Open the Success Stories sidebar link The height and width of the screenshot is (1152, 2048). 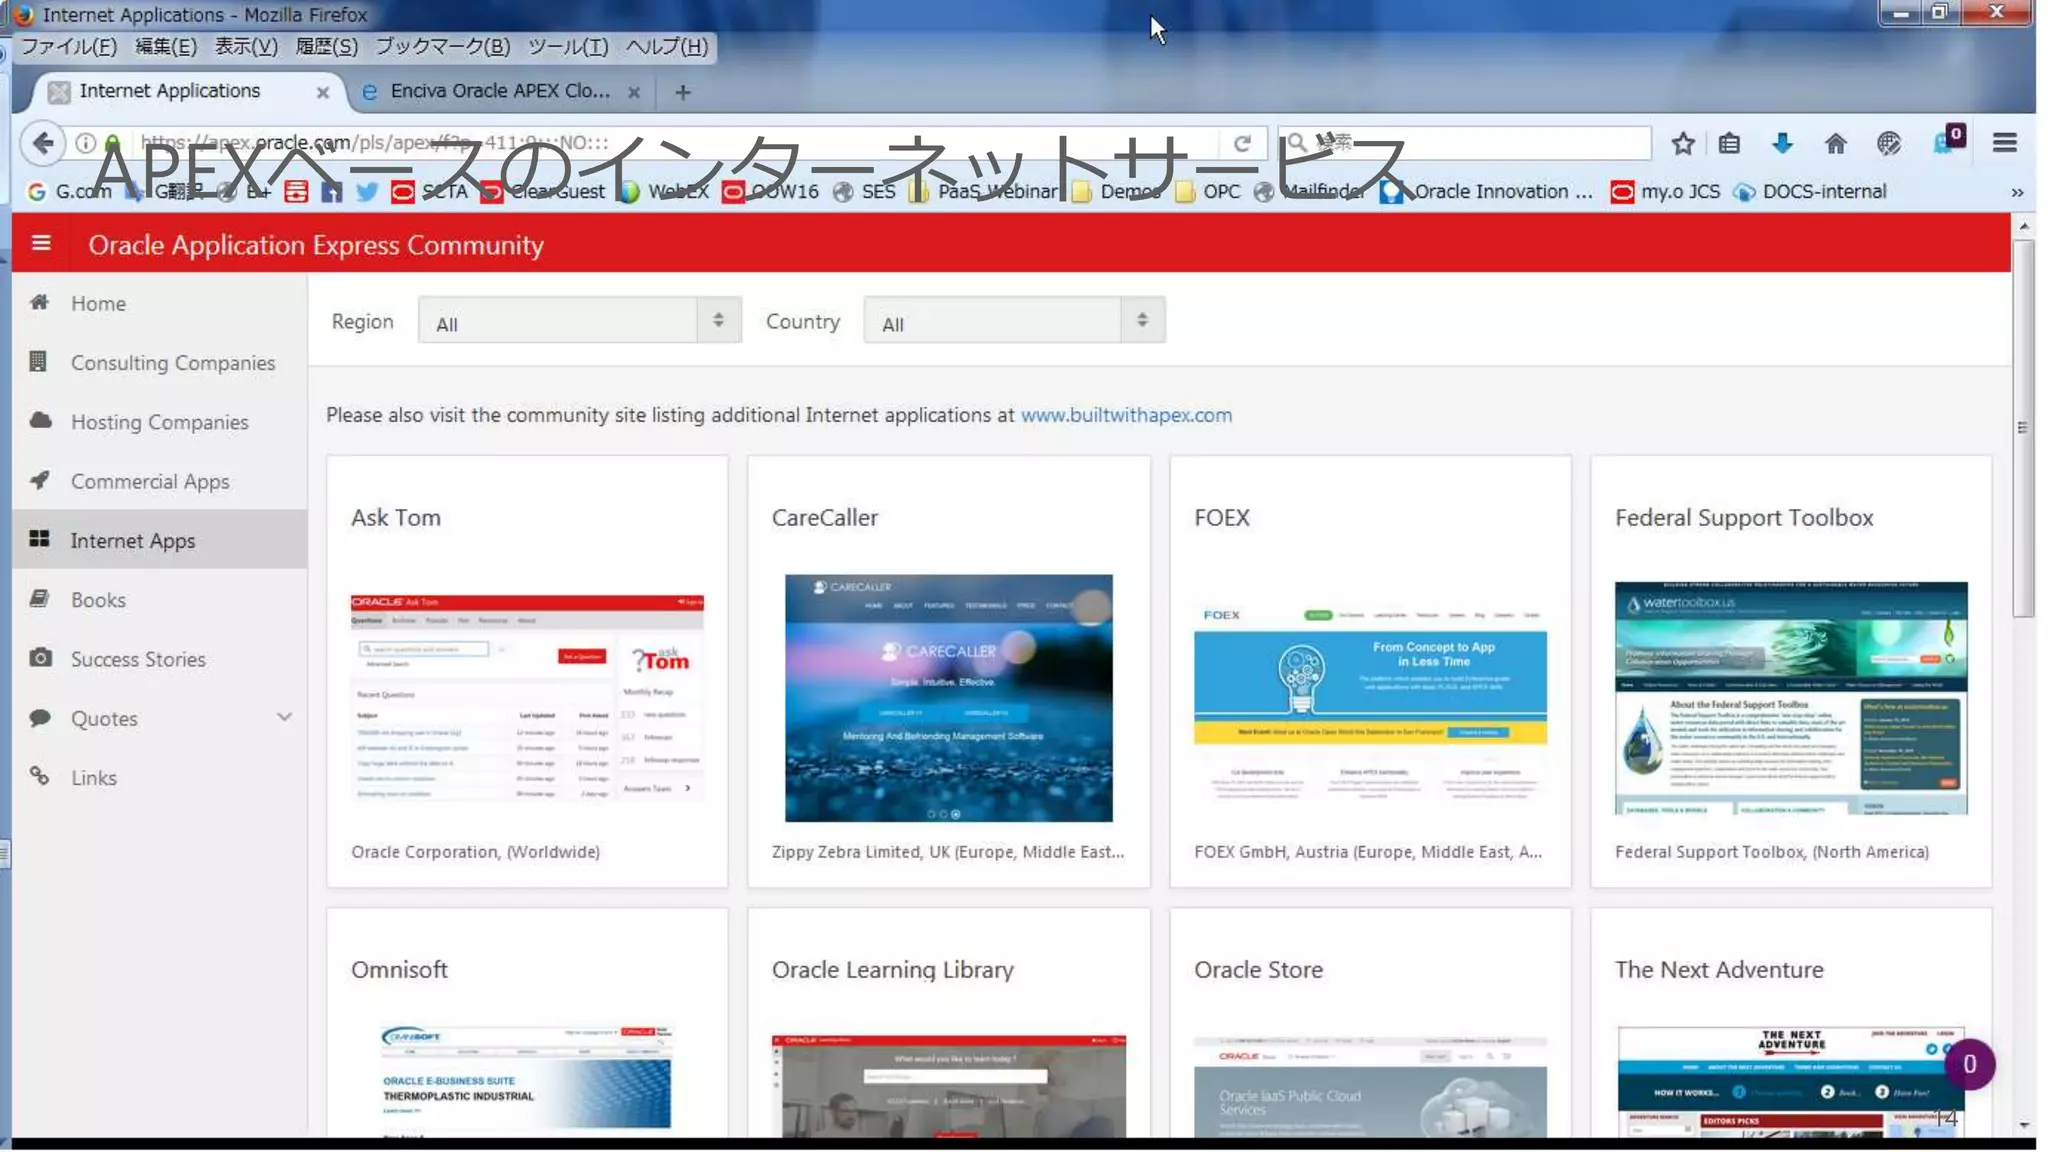click(x=138, y=658)
